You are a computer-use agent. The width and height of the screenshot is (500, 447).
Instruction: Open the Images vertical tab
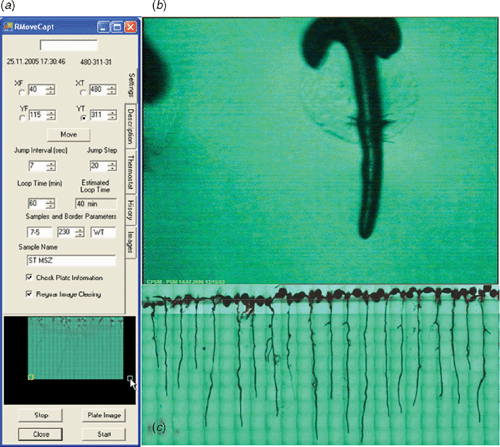pyautogui.click(x=131, y=242)
